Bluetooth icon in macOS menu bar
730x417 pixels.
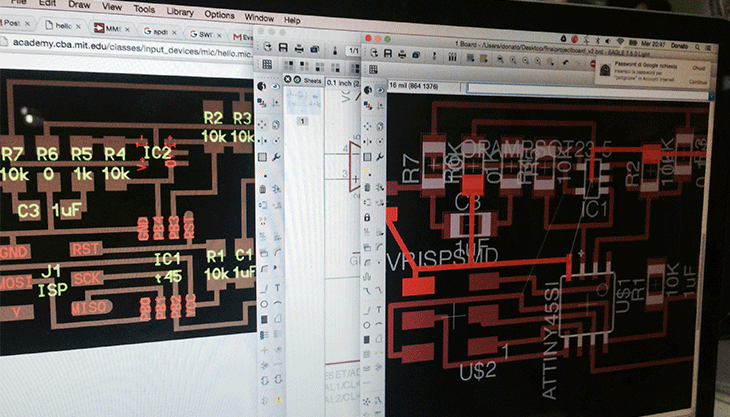click(x=598, y=41)
